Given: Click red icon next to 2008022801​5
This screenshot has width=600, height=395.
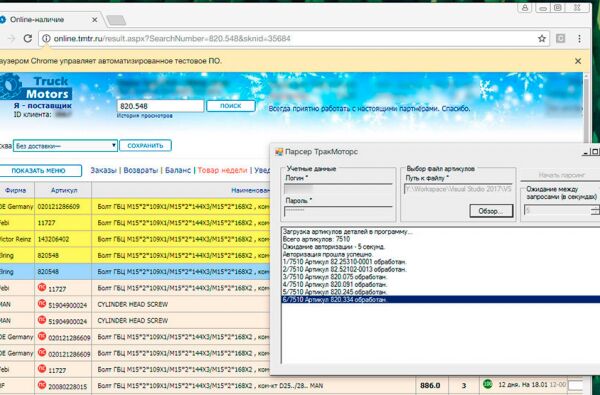Looking at the screenshot, I should [42, 384].
